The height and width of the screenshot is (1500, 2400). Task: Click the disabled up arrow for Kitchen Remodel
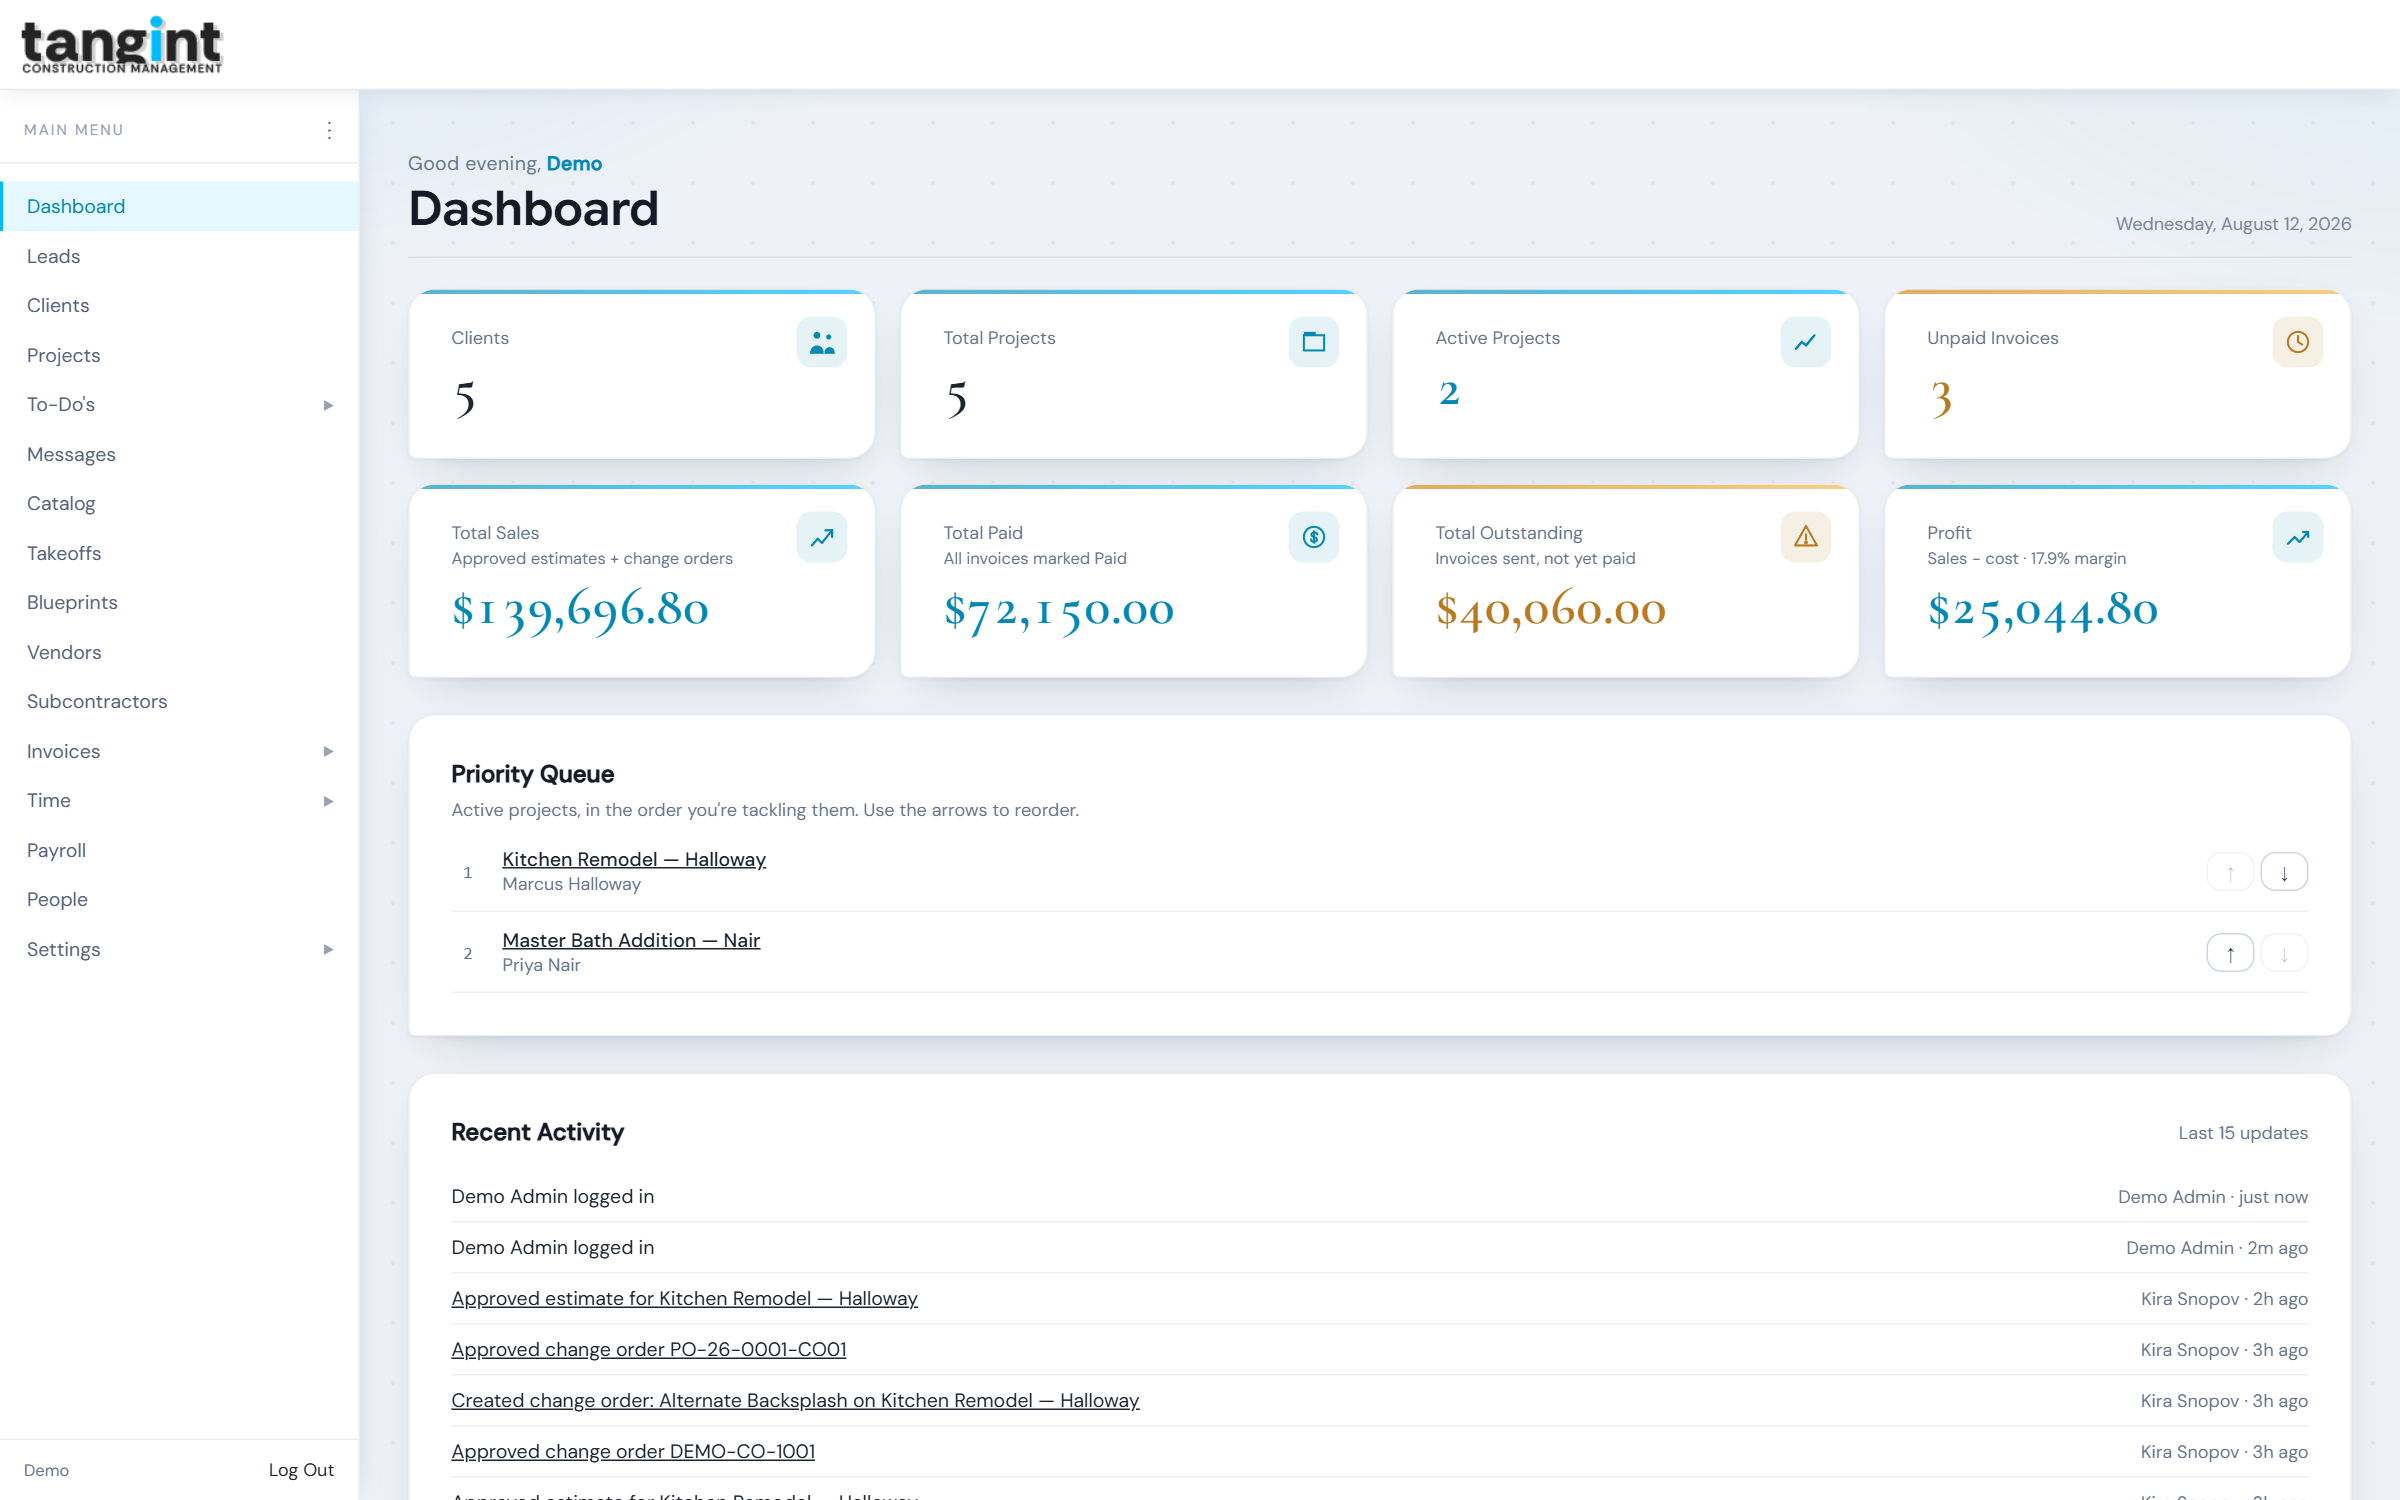tap(2230, 872)
